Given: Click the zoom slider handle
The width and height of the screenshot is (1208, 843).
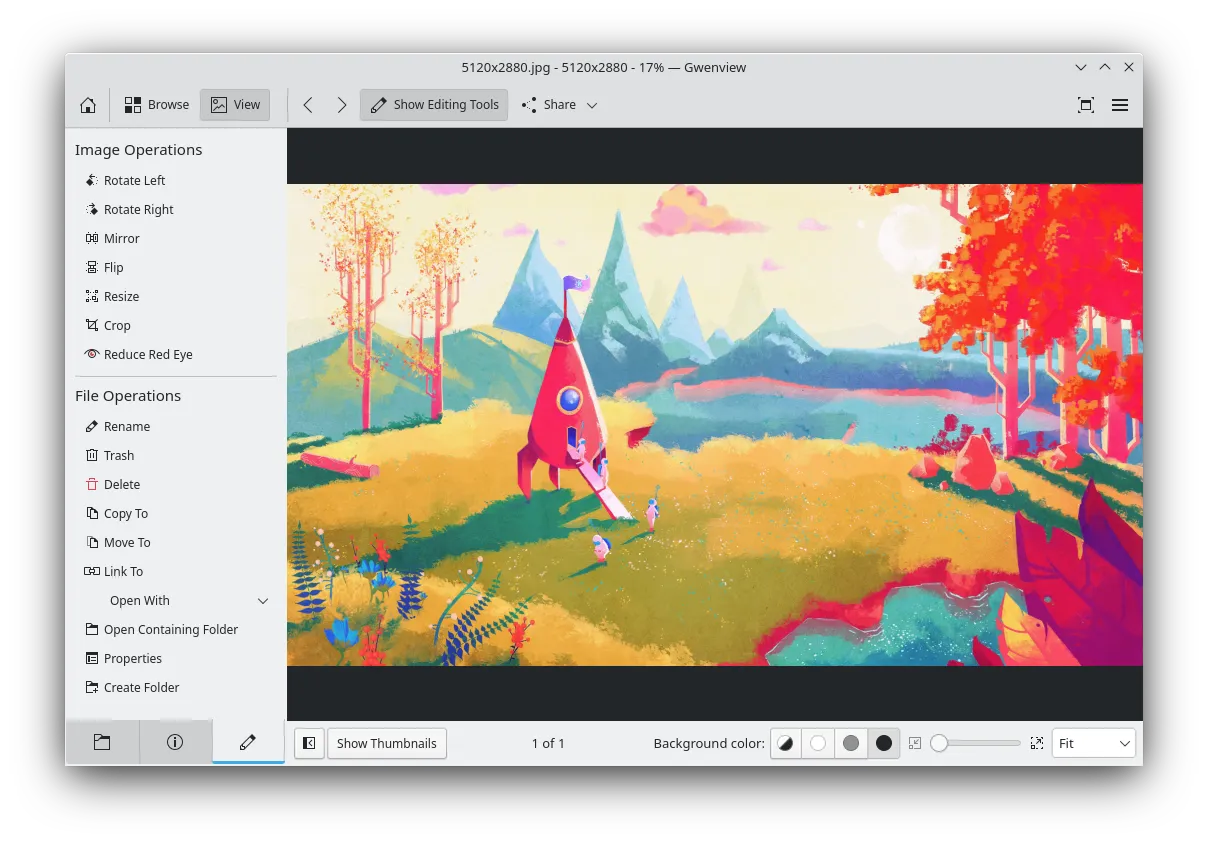Looking at the screenshot, I should [x=939, y=743].
